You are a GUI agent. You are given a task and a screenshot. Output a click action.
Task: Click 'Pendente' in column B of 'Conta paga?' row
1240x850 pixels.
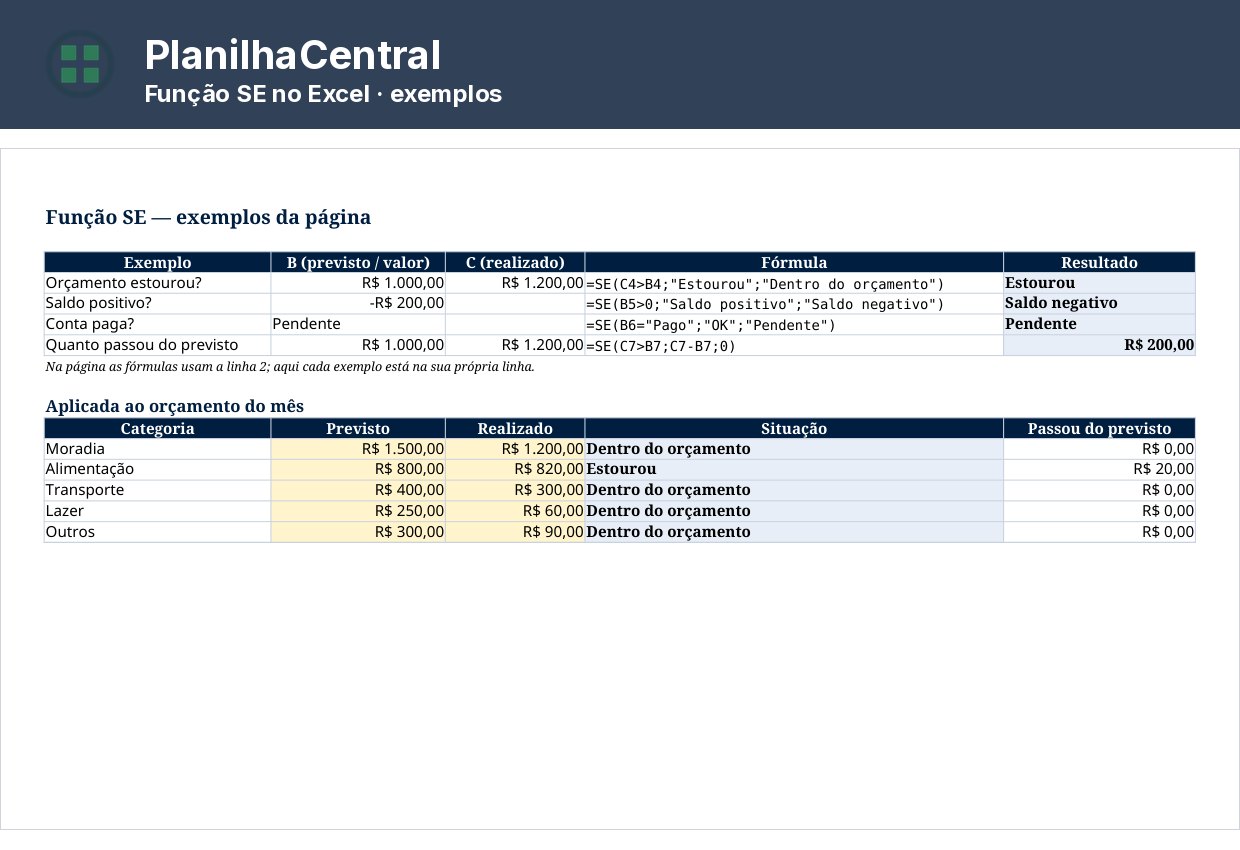pos(358,324)
